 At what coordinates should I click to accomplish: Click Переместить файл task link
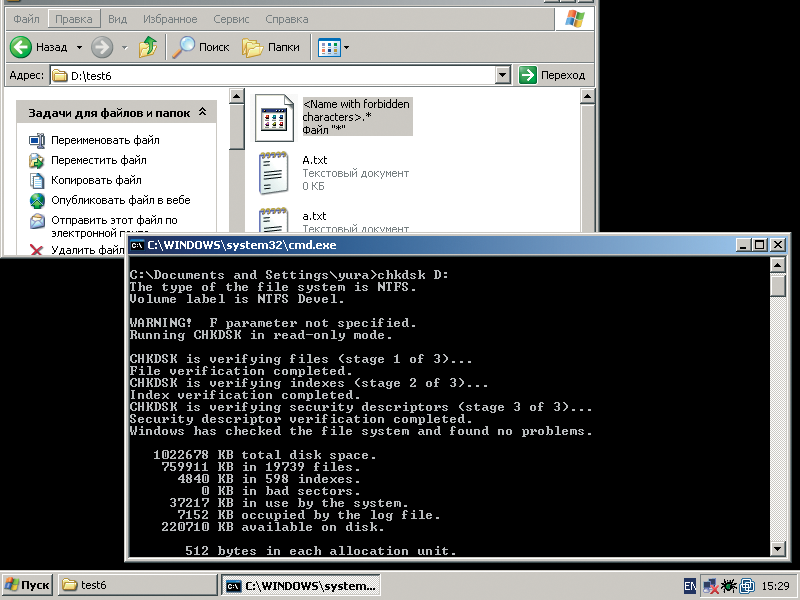click(x=98, y=160)
